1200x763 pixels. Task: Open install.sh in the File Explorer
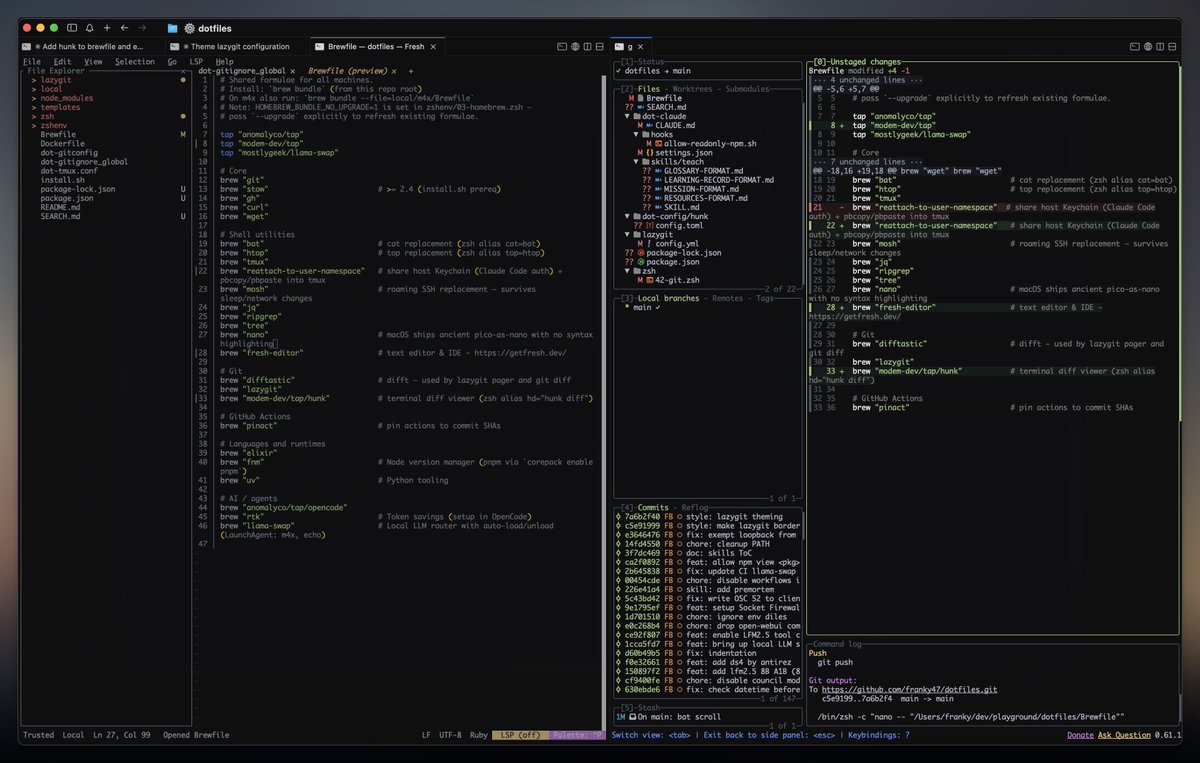[x=63, y=180]
